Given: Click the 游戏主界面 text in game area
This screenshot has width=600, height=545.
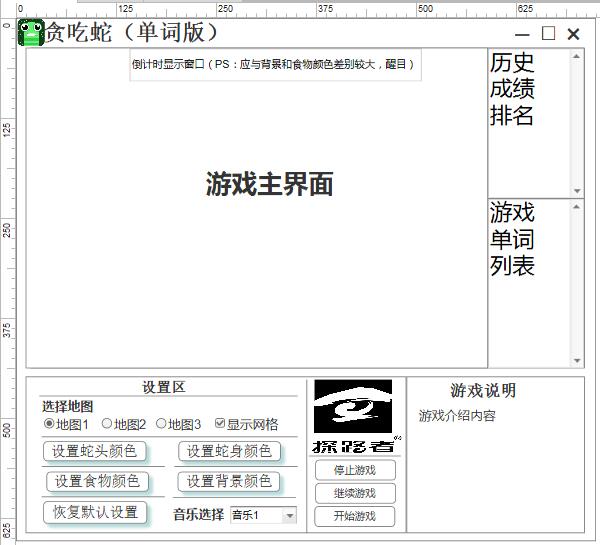Looking at the screenshot, I should point(269,184).
